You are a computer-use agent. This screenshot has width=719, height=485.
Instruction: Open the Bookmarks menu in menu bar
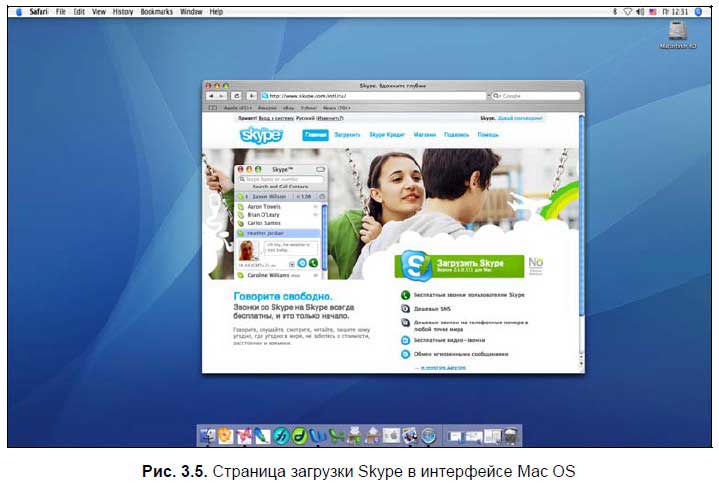click(x=156, y=11)
